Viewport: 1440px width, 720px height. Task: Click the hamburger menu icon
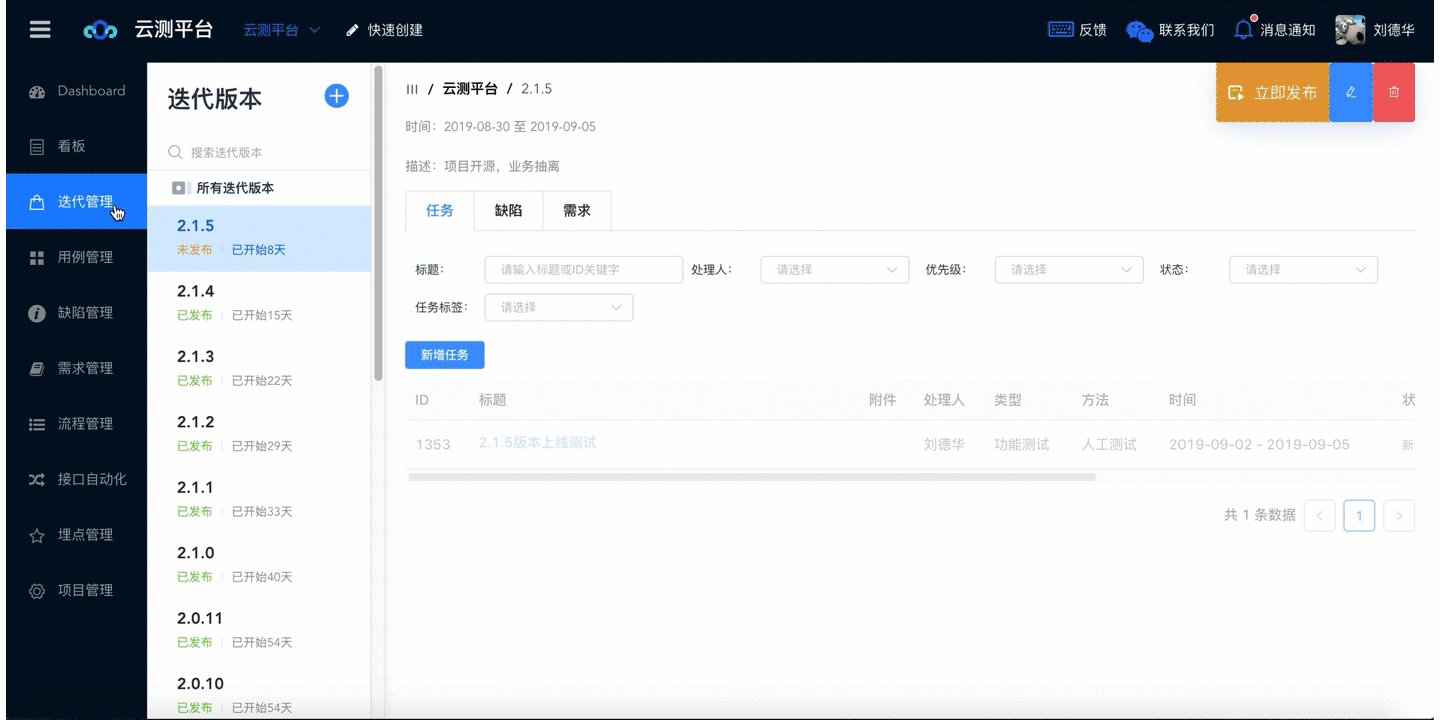click(x=40, y=30)
